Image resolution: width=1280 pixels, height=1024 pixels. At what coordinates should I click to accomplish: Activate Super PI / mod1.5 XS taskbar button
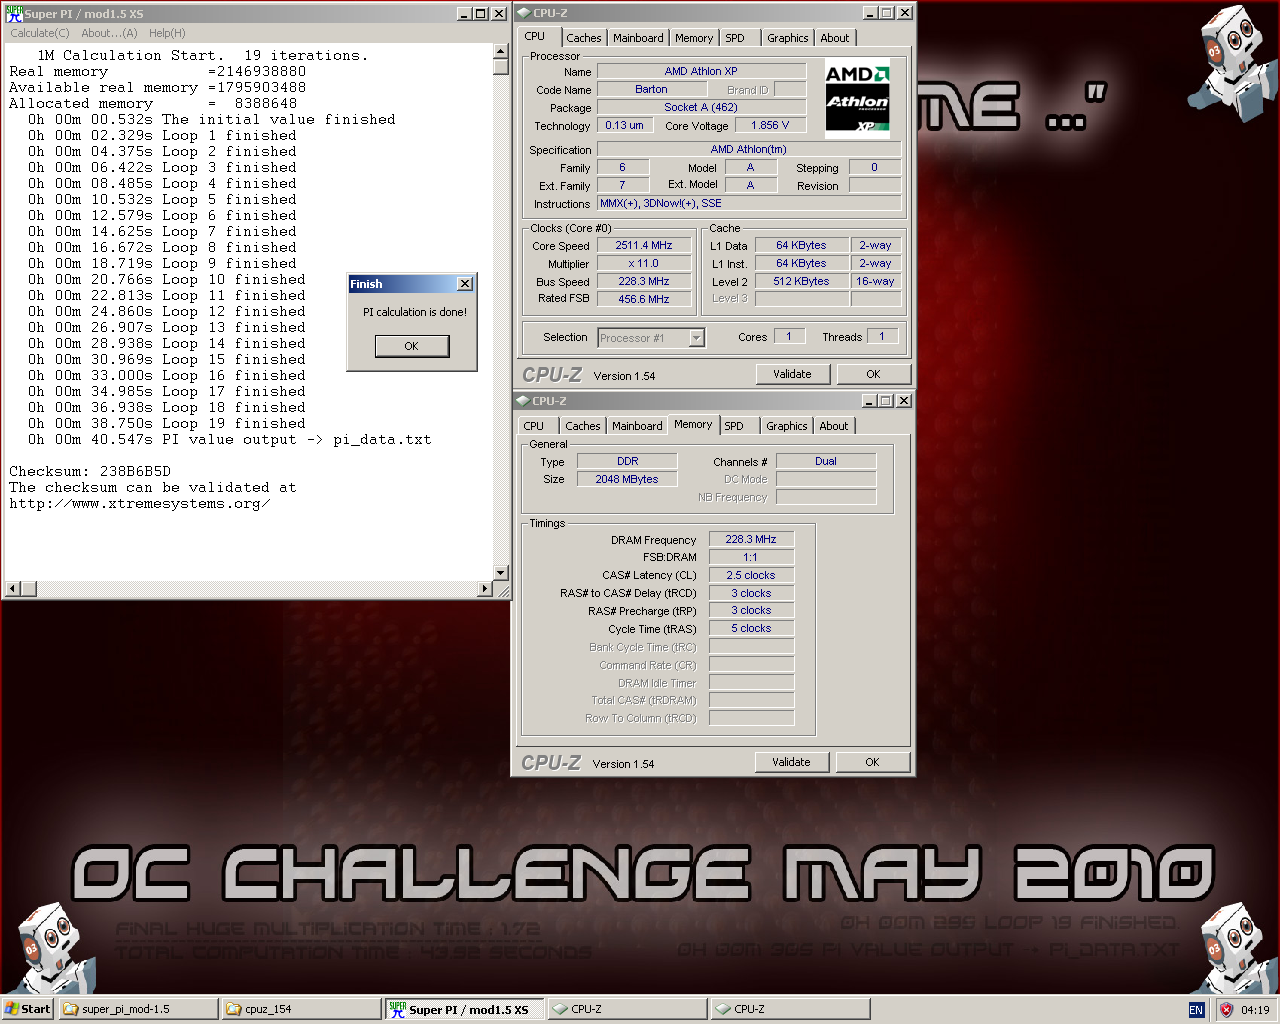(x=465, y=1009)
